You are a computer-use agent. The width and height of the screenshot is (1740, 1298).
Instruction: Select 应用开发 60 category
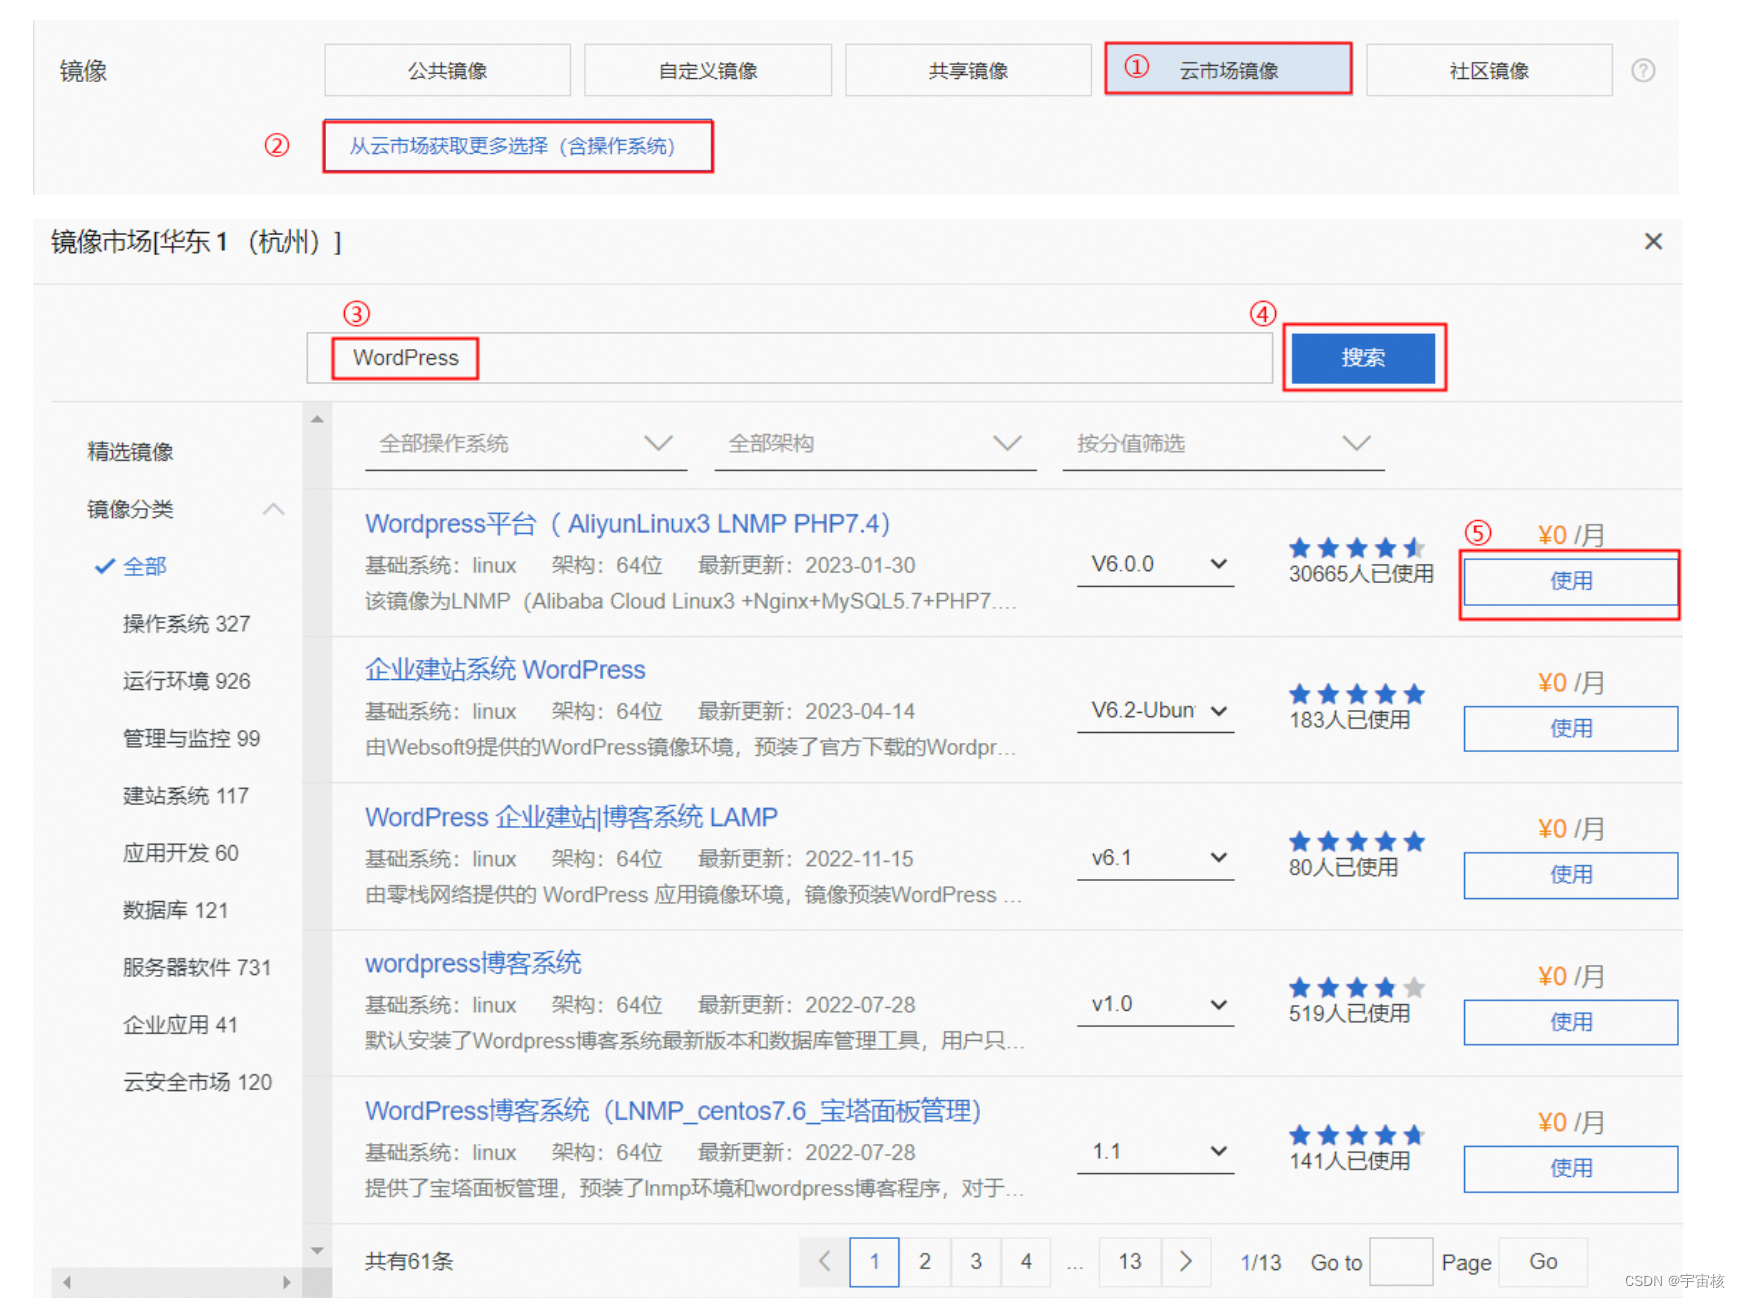click(180, 853)
